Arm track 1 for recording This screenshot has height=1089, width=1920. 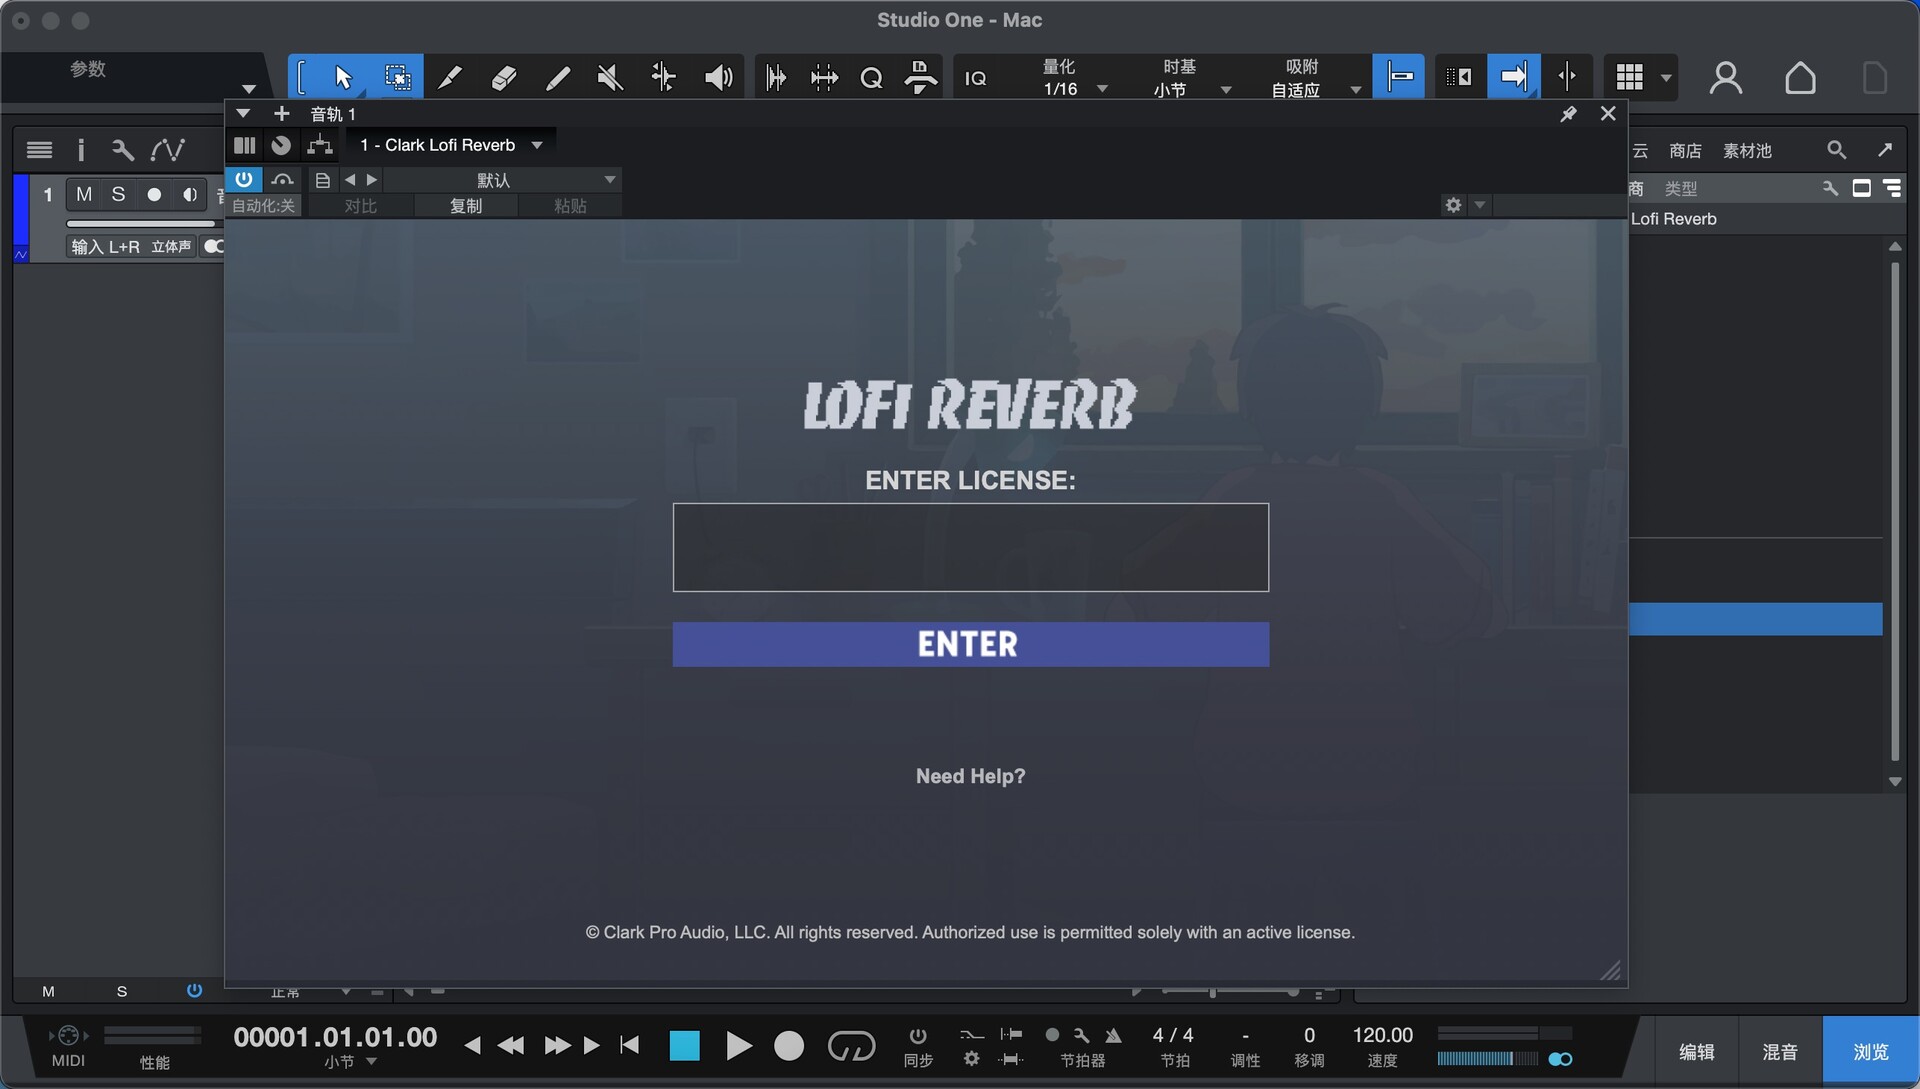[154, 194]
